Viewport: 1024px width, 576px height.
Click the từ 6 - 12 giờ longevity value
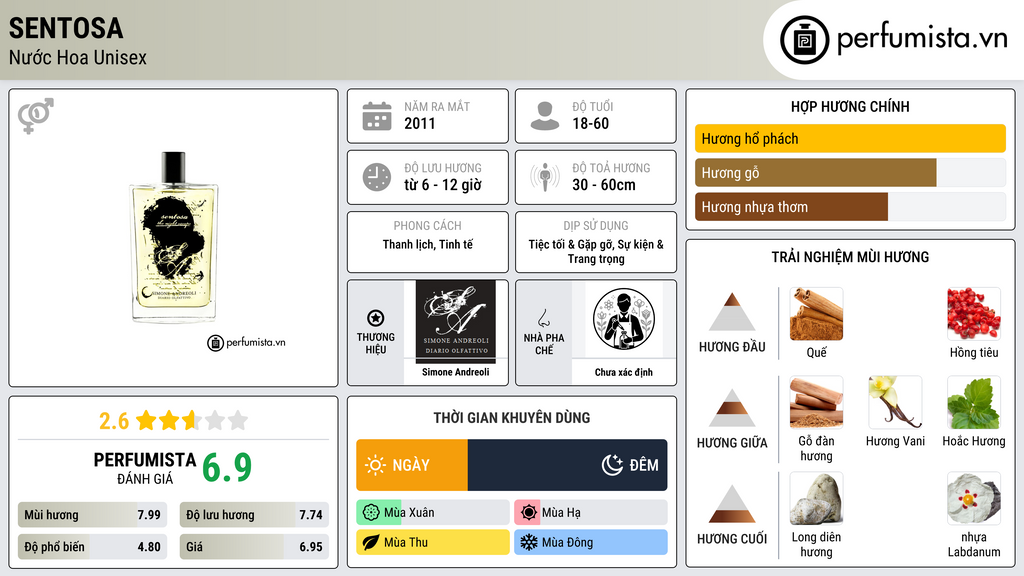click(x=443, y=185)
